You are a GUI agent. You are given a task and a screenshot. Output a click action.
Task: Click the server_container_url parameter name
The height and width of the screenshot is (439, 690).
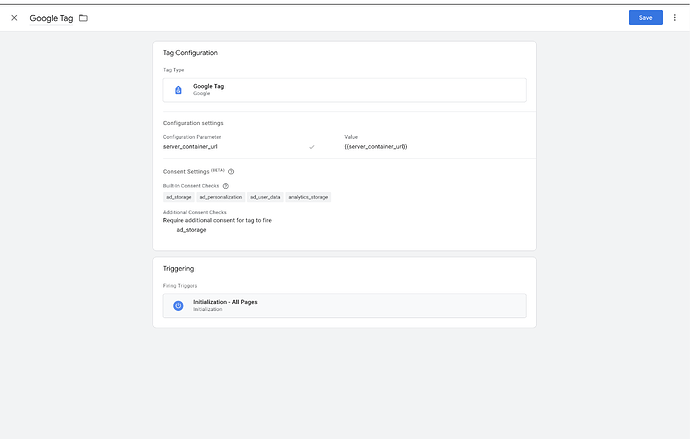coord(191,147)
